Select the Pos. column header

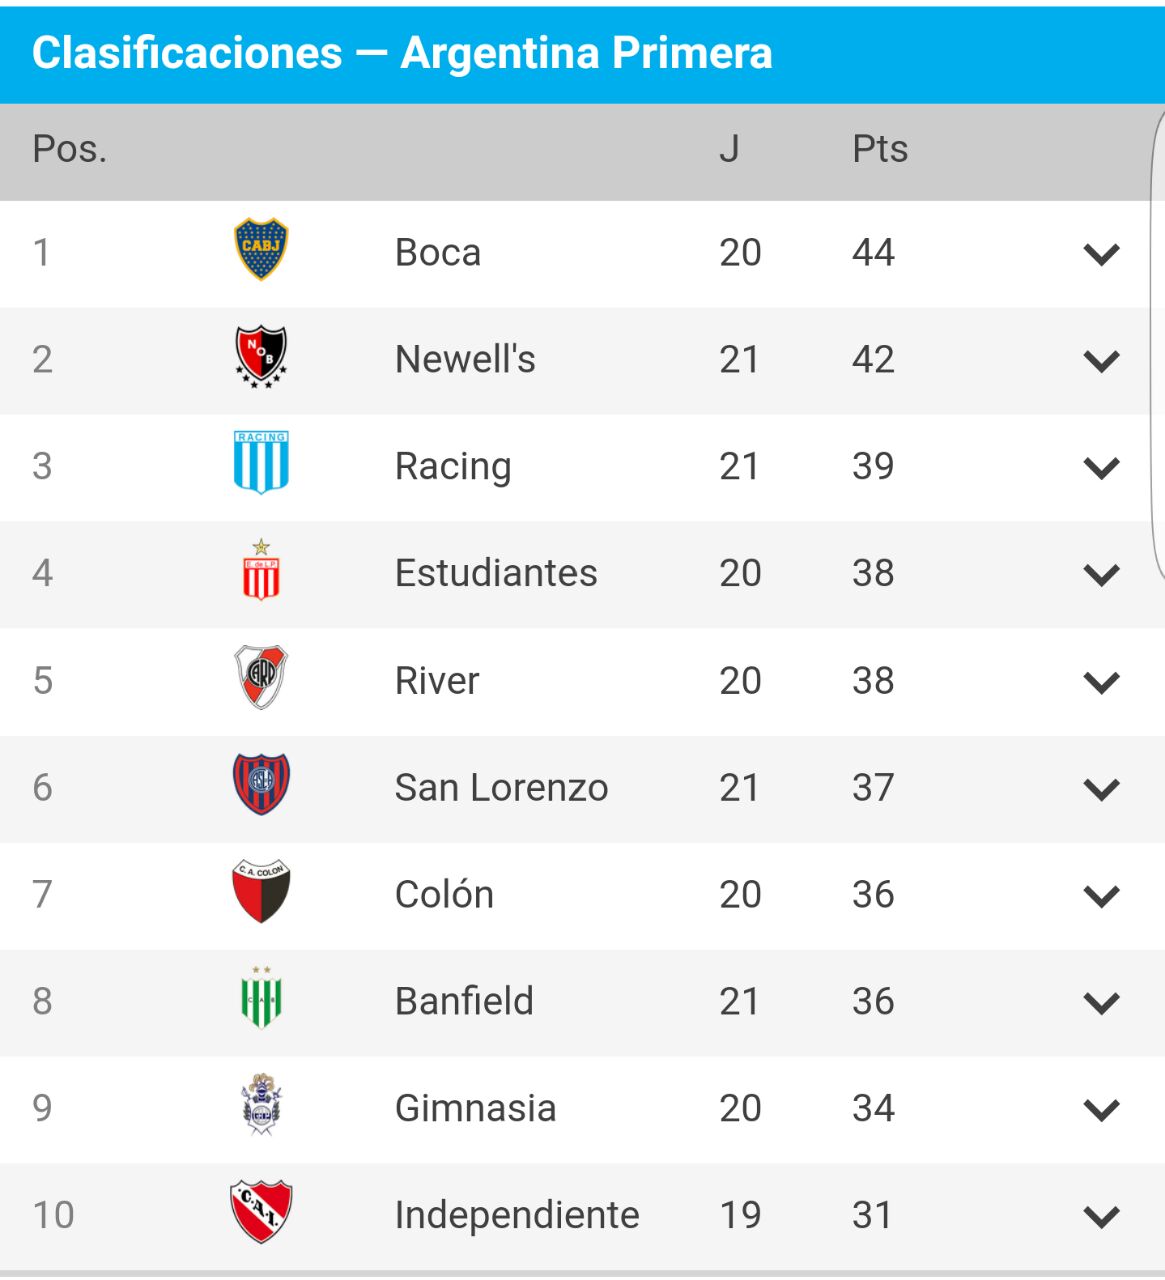pos(69,149)
